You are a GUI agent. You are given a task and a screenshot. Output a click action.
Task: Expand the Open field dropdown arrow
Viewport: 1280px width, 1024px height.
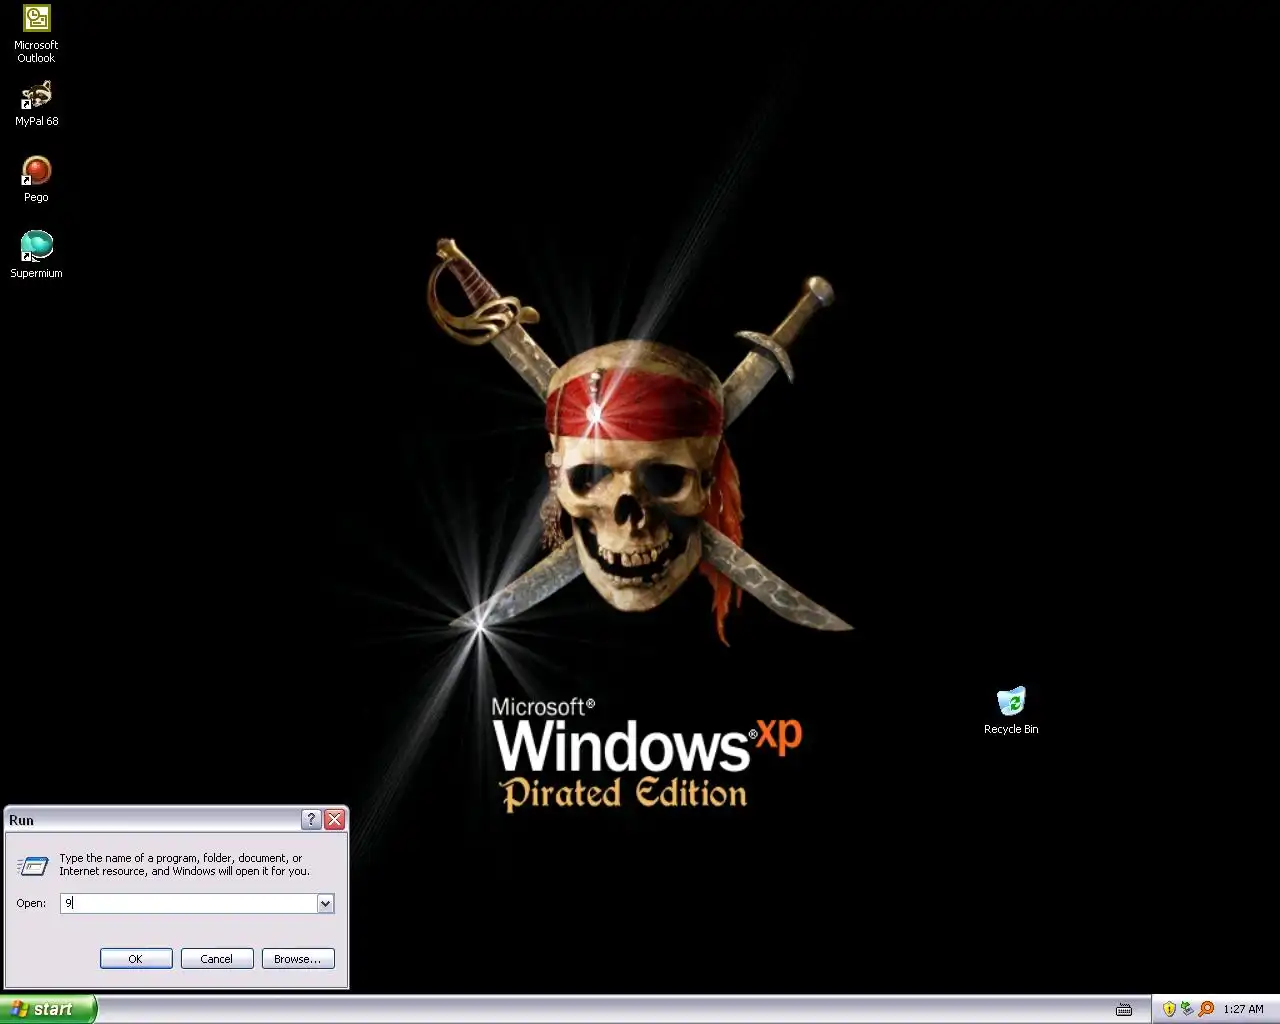coord(325,903)
